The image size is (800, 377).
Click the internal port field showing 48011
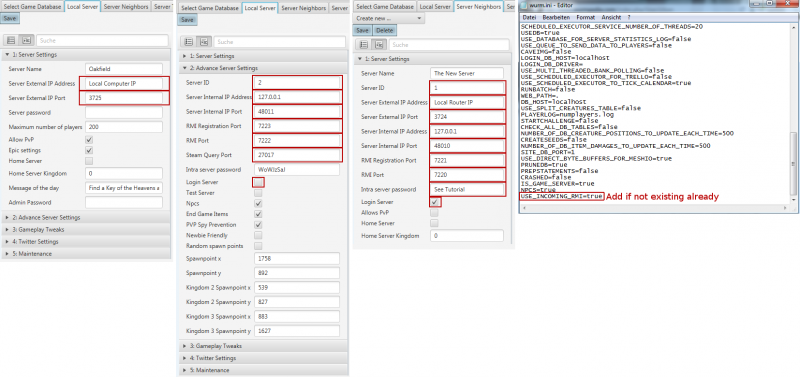297,111
